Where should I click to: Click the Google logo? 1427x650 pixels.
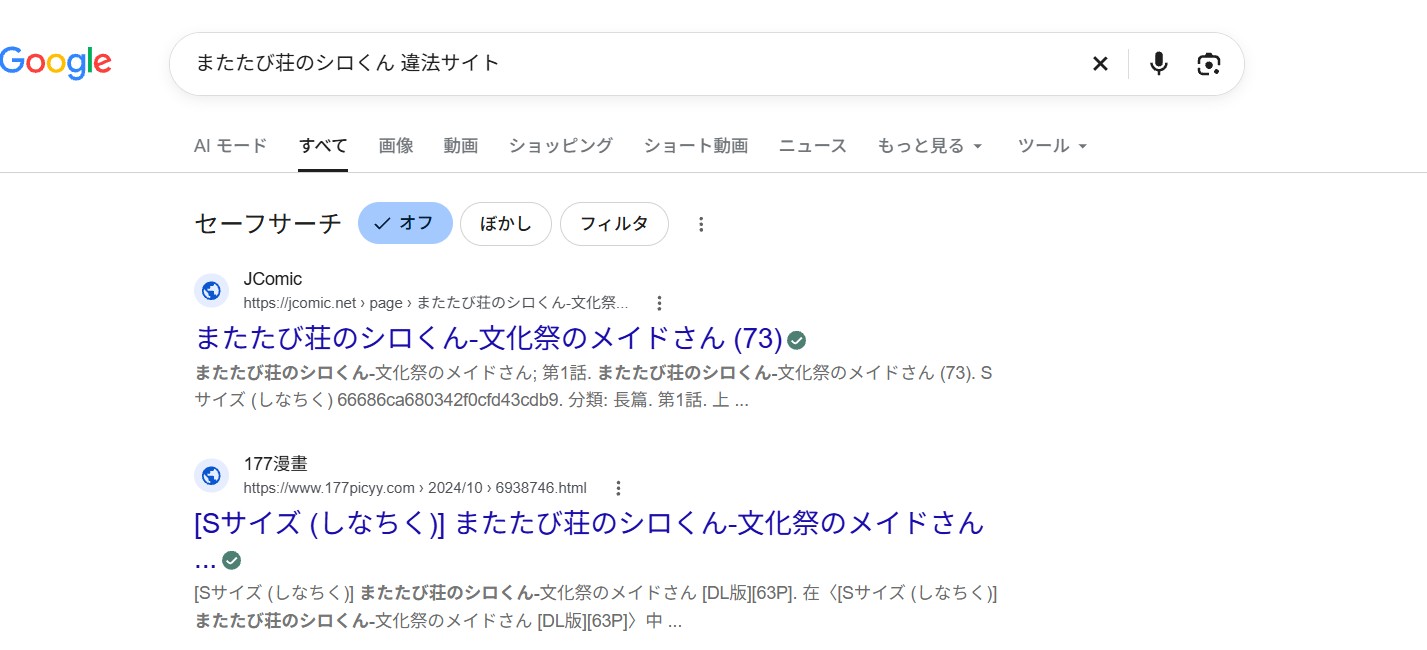tap(55, 63)
